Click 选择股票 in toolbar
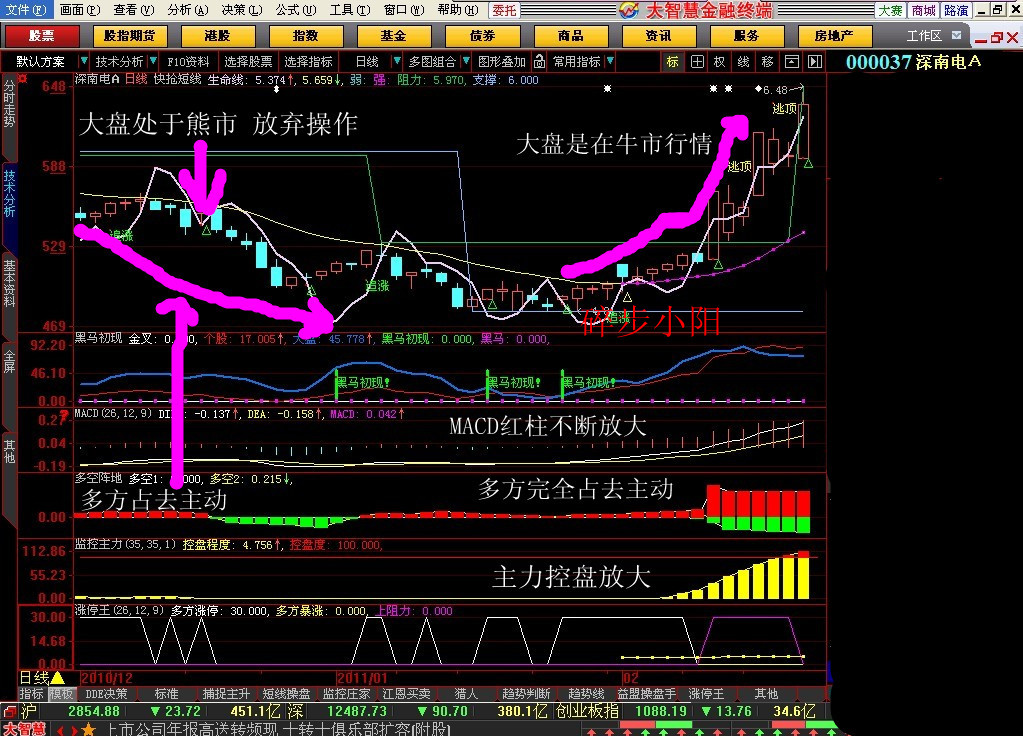 [248, 61]
